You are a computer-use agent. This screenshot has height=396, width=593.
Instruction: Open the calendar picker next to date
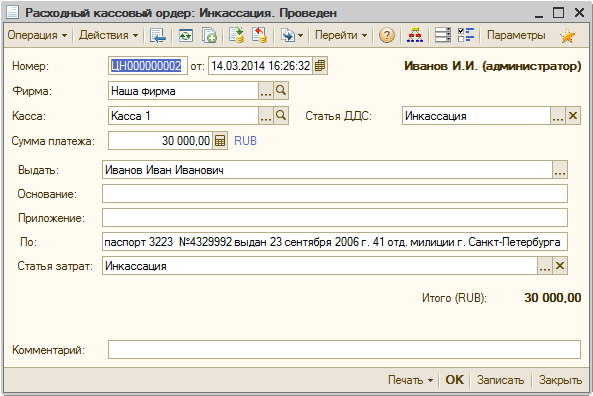pyautogui.click(x=320, y=66)
